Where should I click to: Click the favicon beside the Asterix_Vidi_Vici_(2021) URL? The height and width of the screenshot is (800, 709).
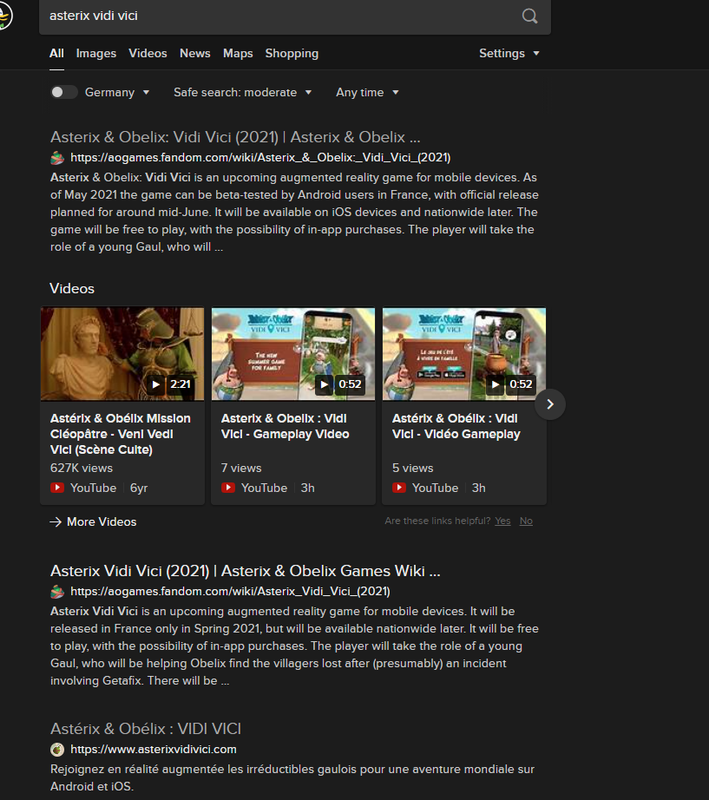(57, 591)
